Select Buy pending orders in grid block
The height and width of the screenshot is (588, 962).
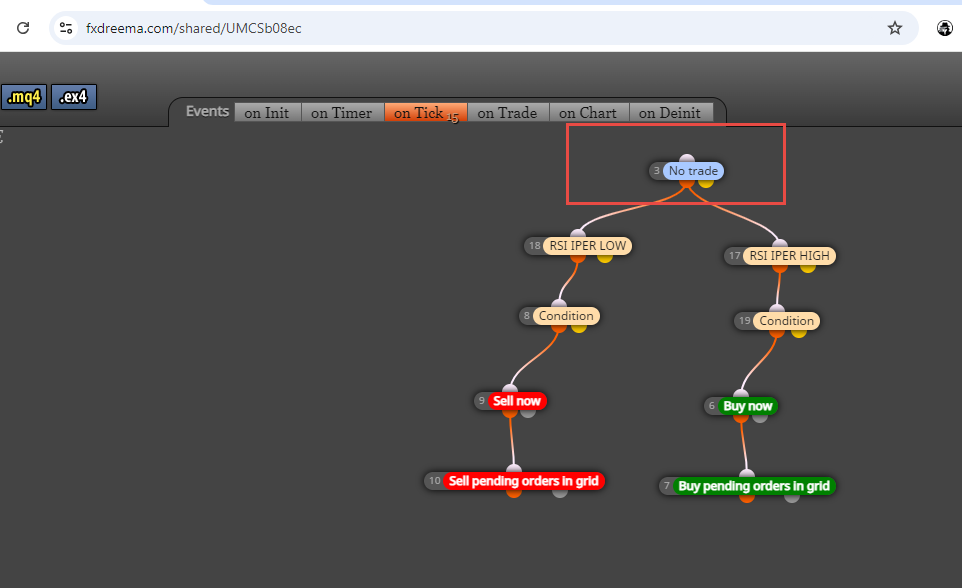[754, 485]
